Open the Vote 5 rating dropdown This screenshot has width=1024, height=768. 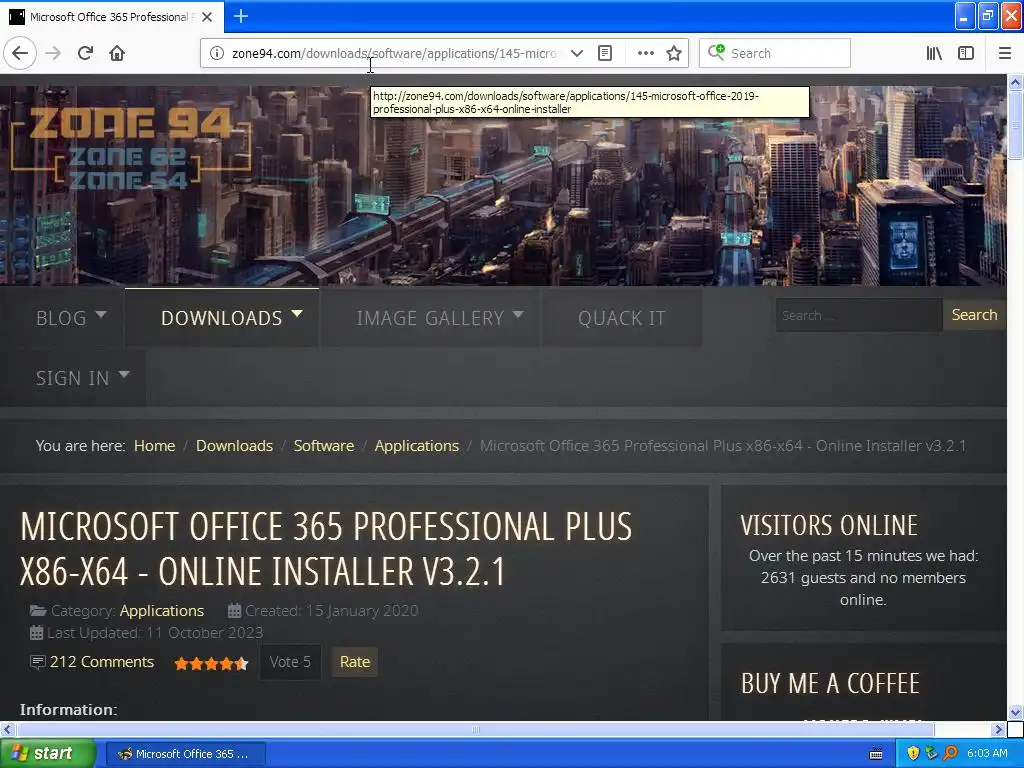pos(290,662)
